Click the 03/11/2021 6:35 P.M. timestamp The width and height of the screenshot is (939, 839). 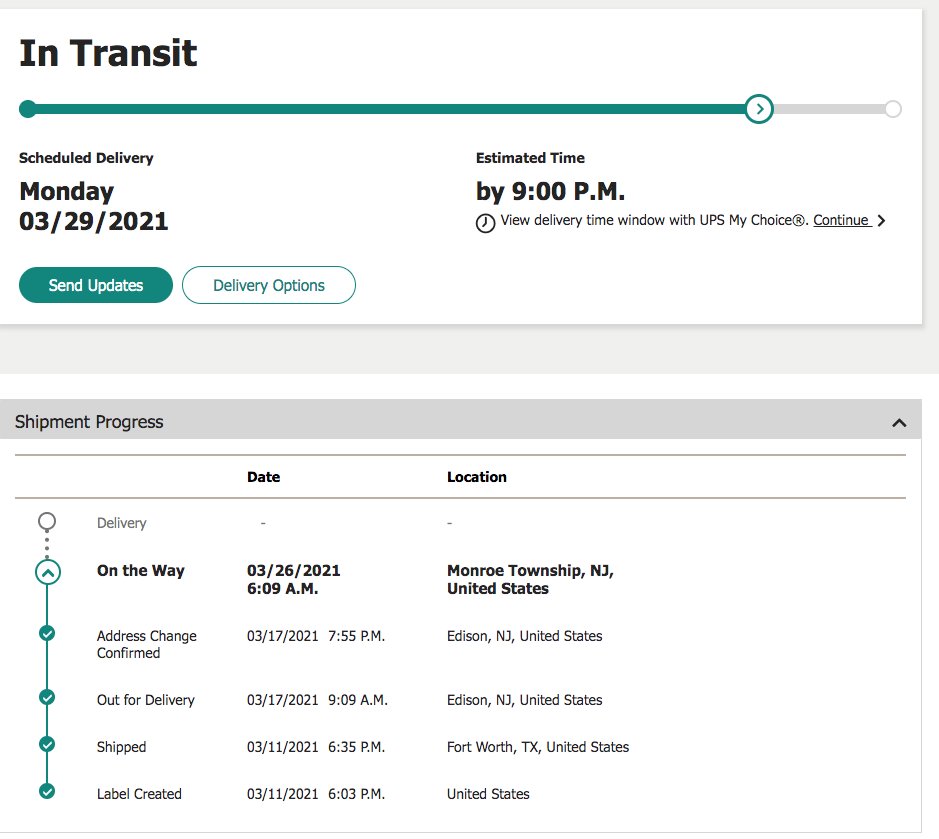[316, 747]
